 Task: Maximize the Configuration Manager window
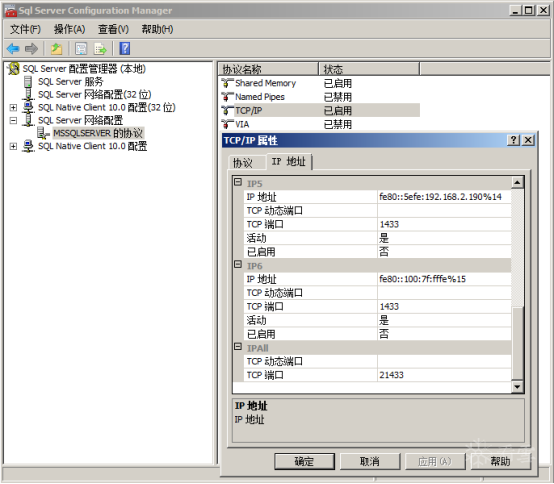(529, 11)
